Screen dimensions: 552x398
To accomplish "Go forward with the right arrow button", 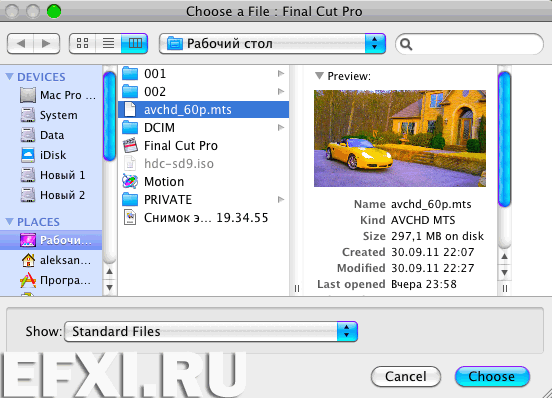I will [46, 44].
